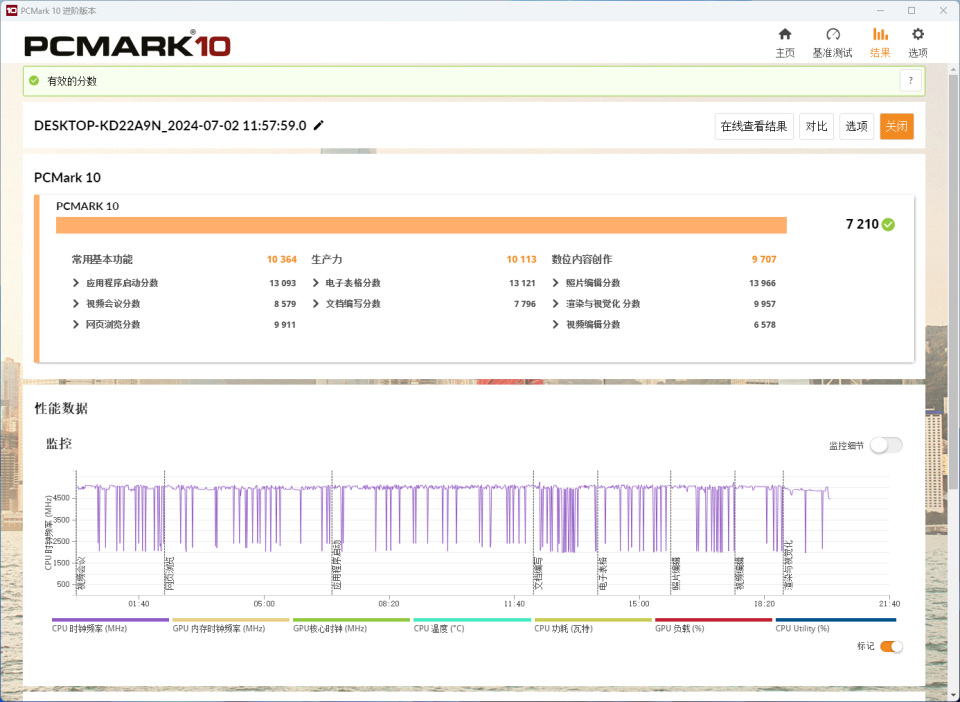
Task: Click the orange 关闭 close button
Action: tap(896, 127)
